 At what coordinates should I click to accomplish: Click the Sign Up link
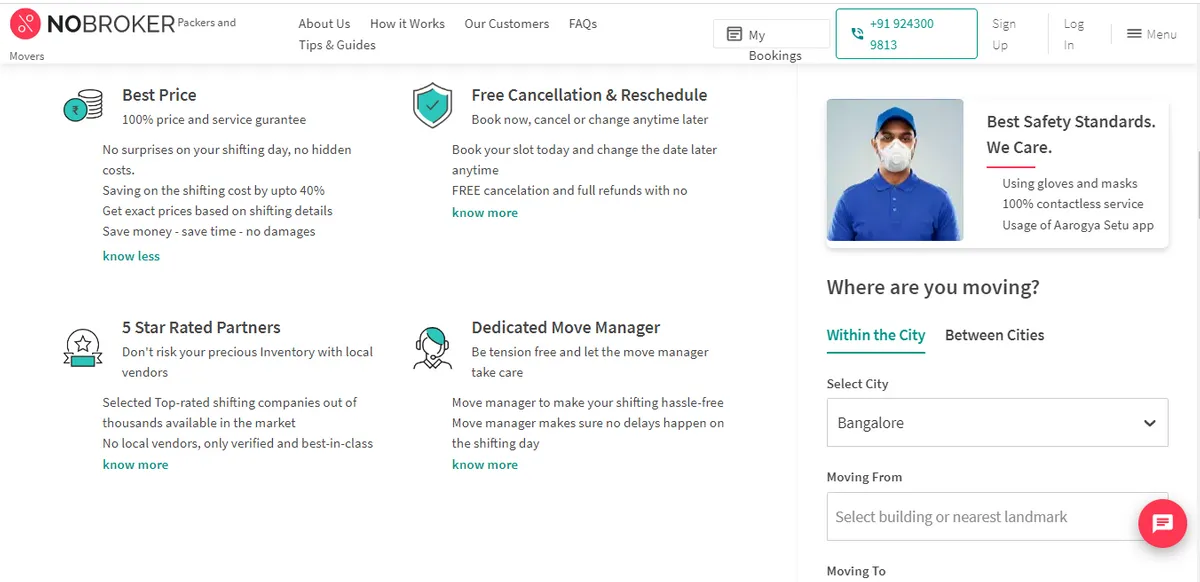(1003, 34)
